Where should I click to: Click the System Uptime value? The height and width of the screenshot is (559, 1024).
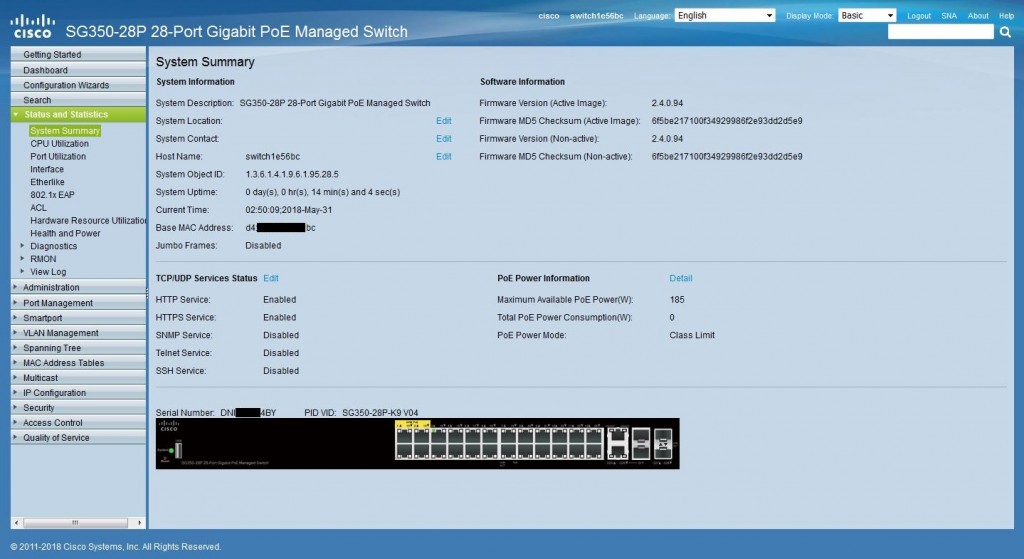(323, 192)
